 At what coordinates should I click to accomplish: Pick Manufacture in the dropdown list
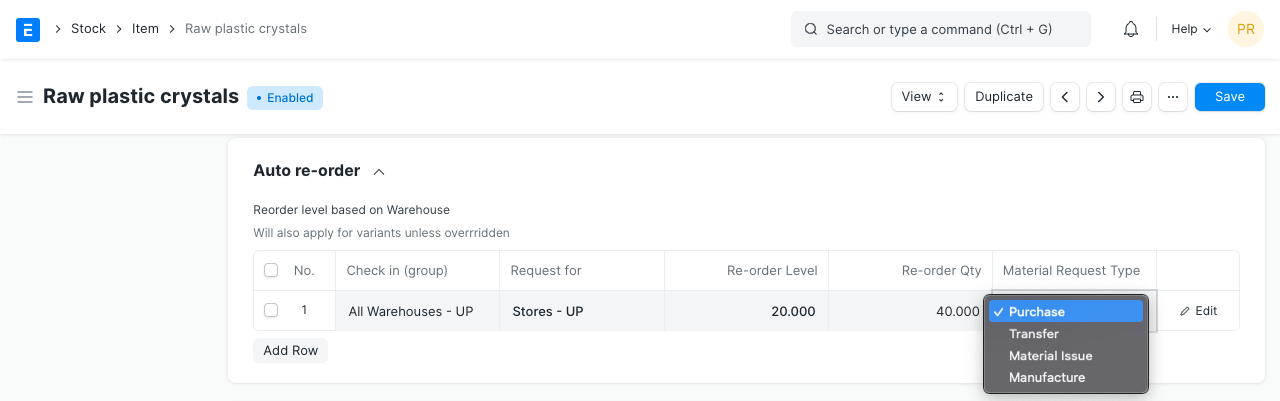[x=1047, y=378]
